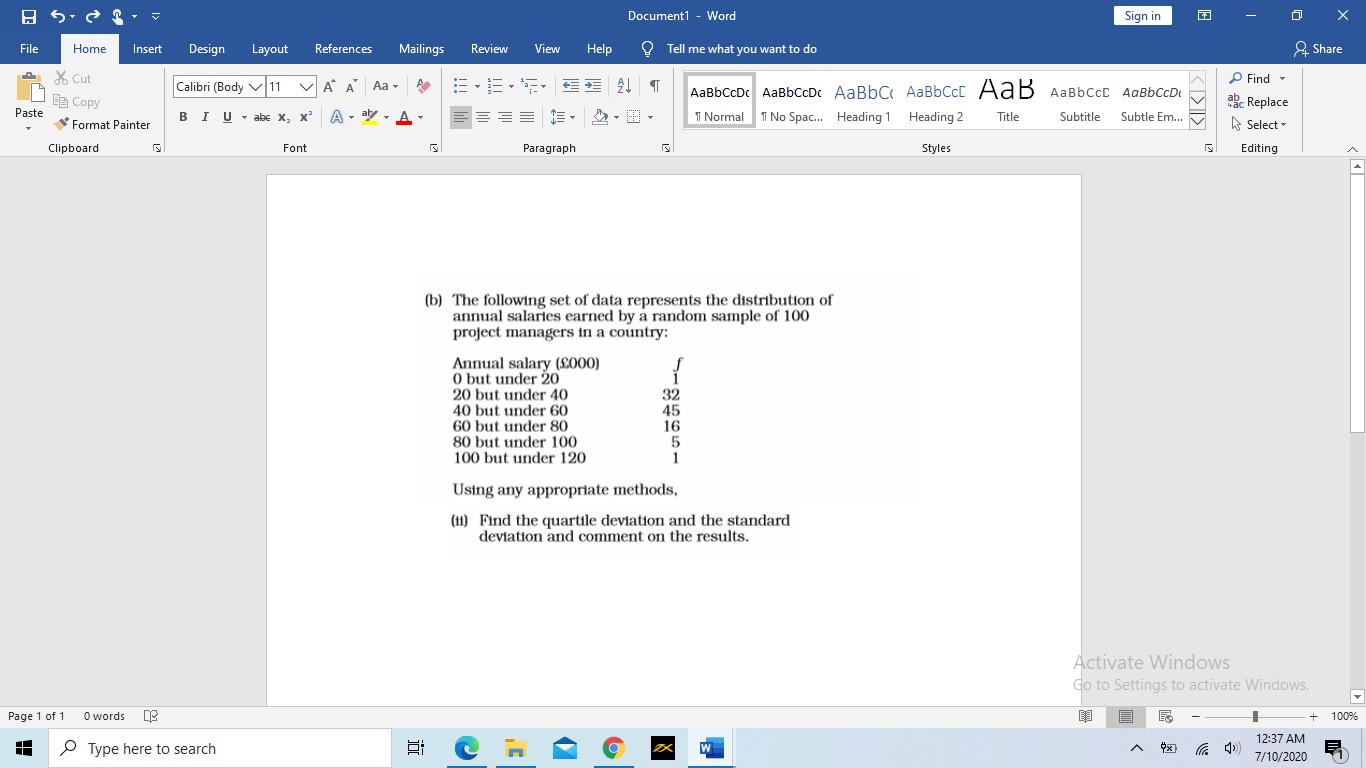
Task: Undo the last action
Action: tap(58, 16)
